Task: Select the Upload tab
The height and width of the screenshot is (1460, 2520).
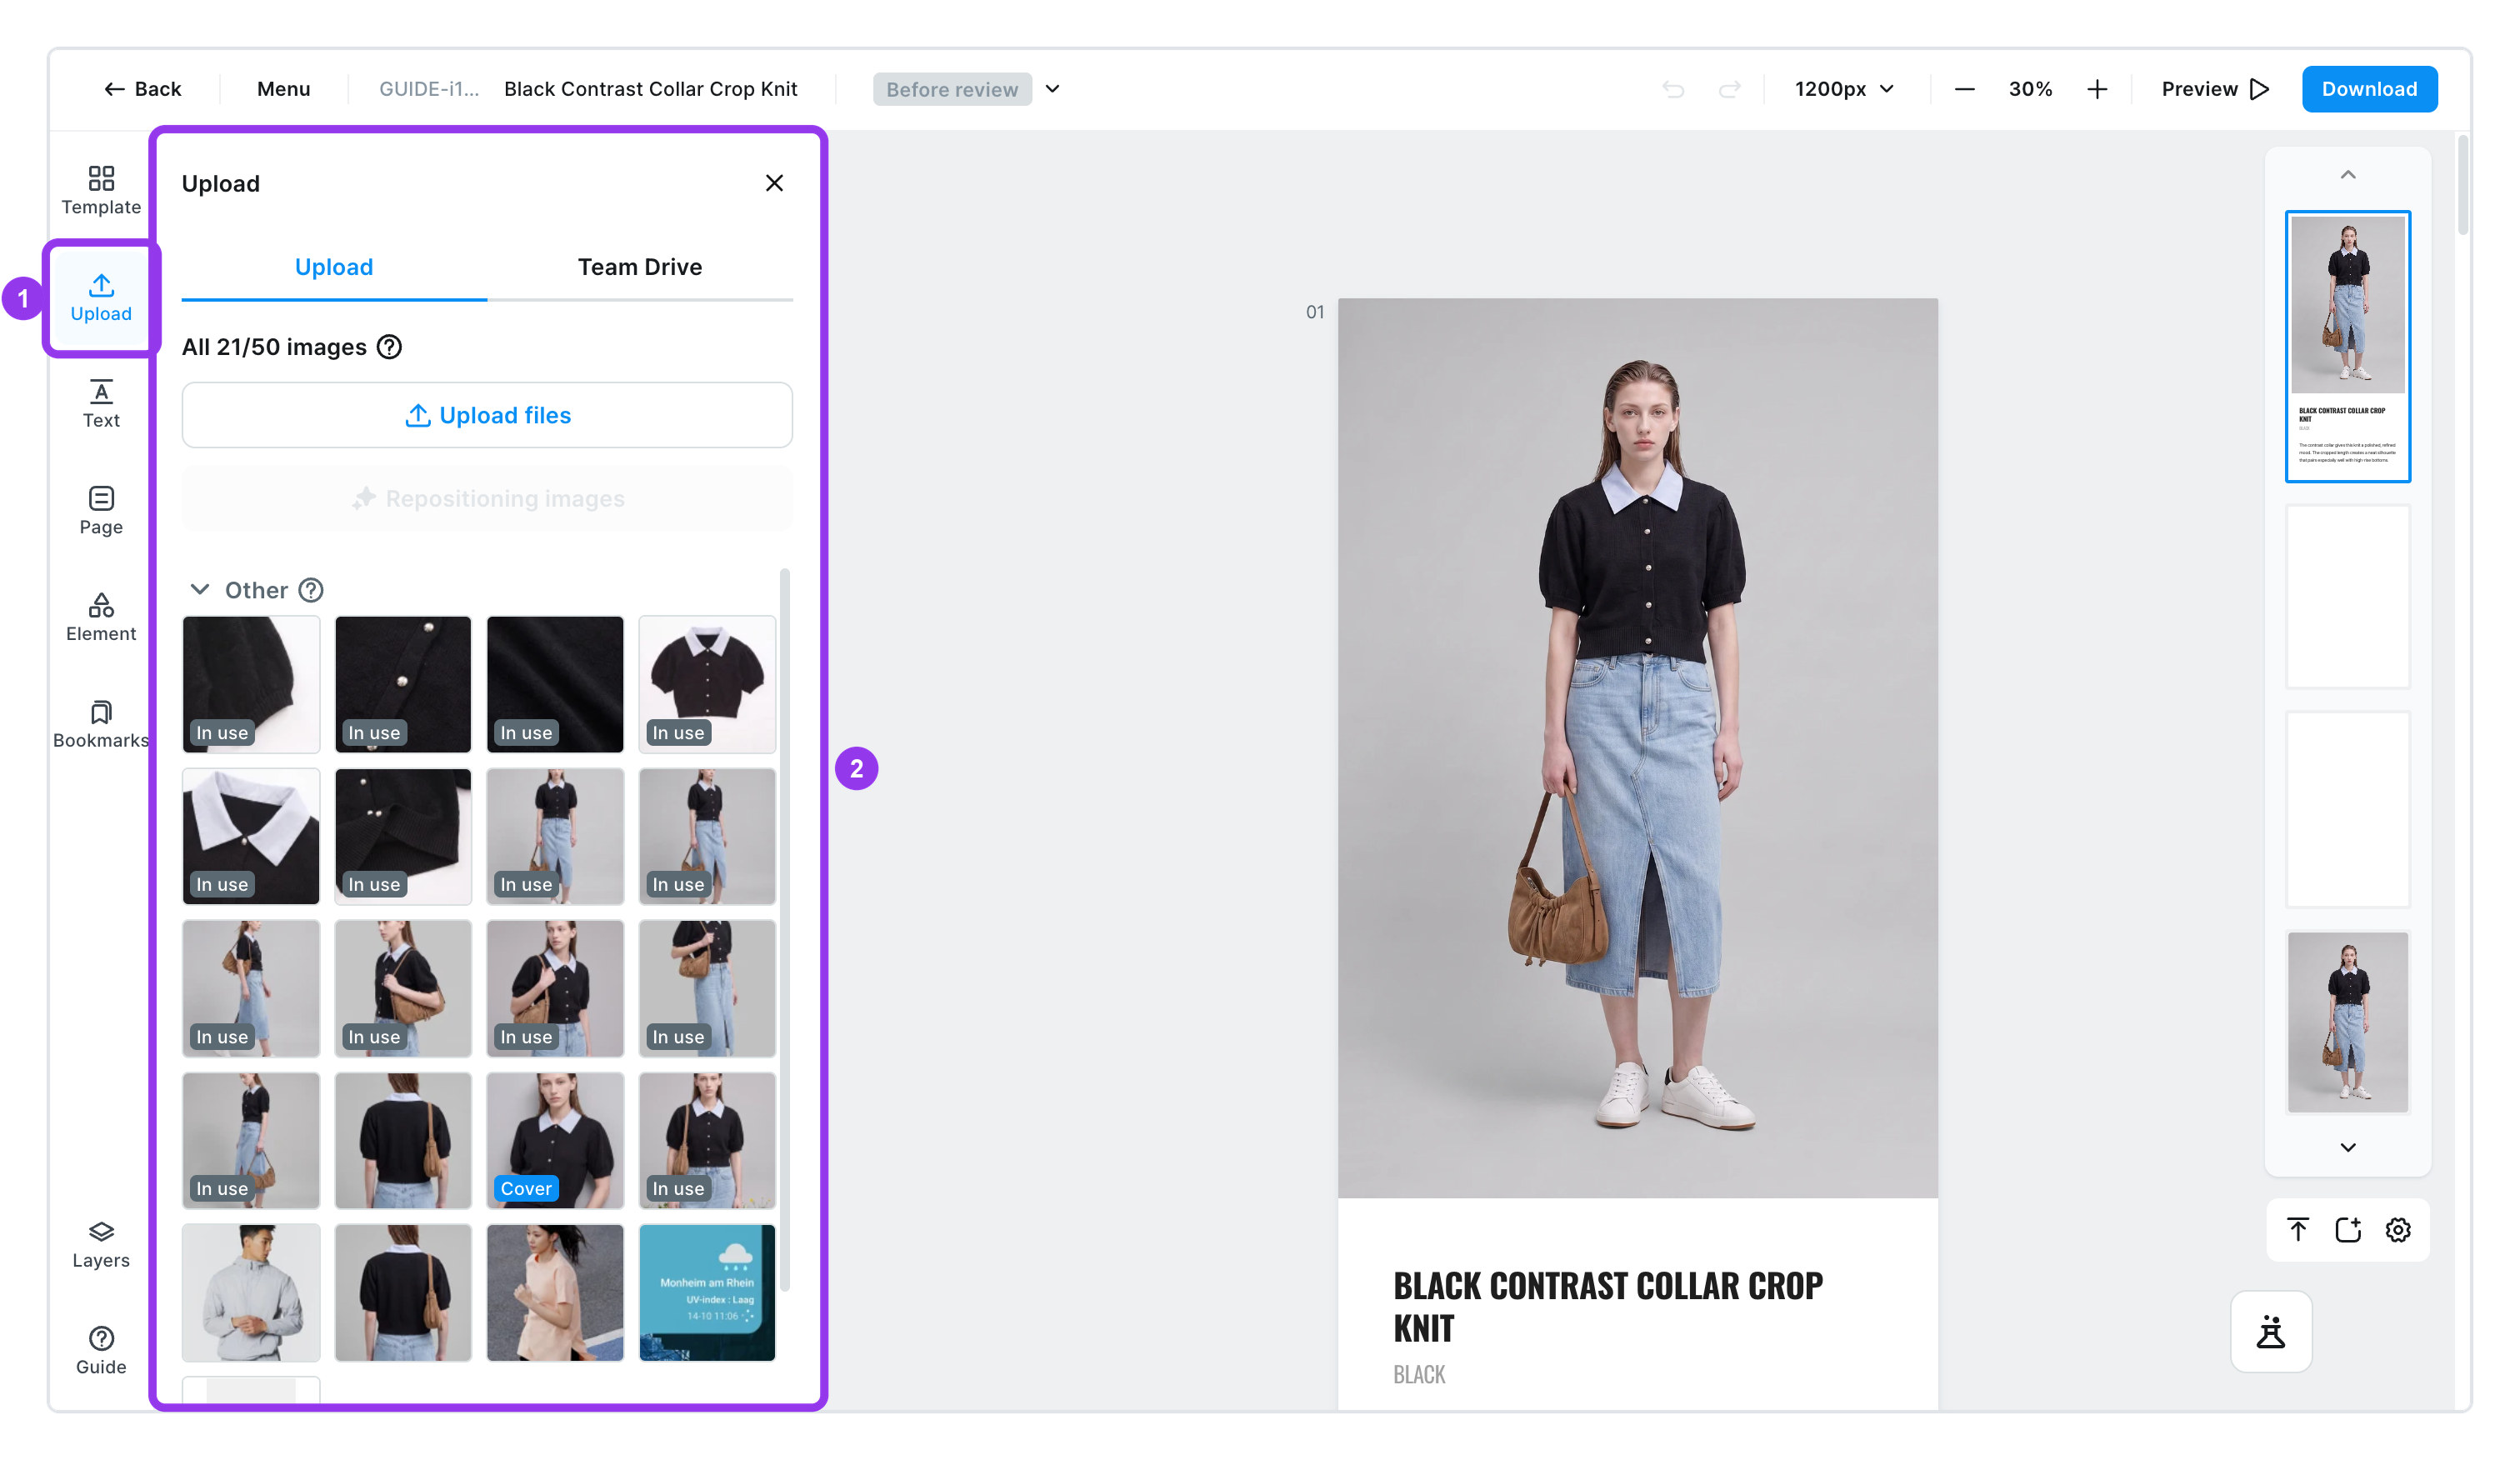Action: point(334,267)
